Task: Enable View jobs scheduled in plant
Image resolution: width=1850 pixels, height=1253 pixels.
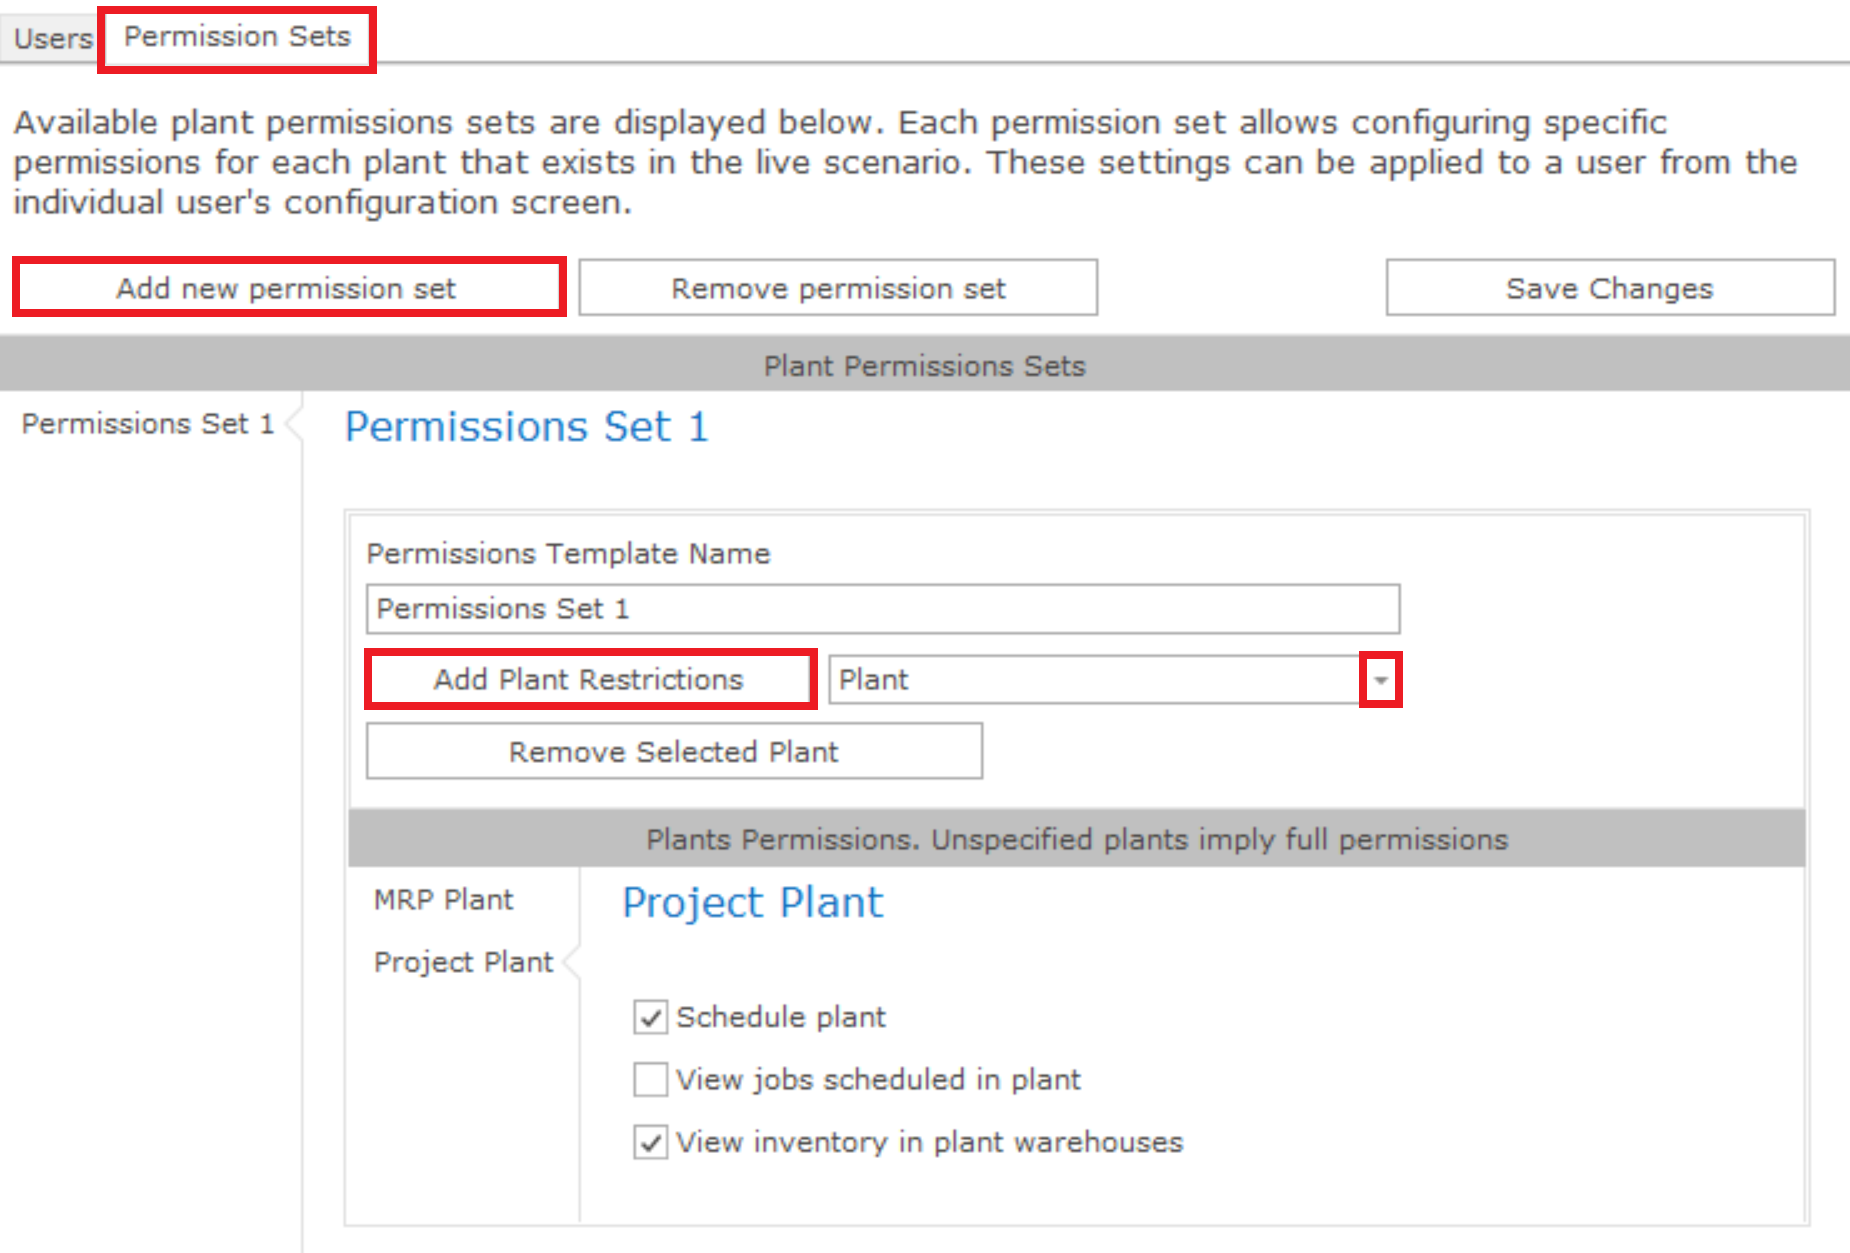Action: pyautogui.click(x=651, y=1080)
